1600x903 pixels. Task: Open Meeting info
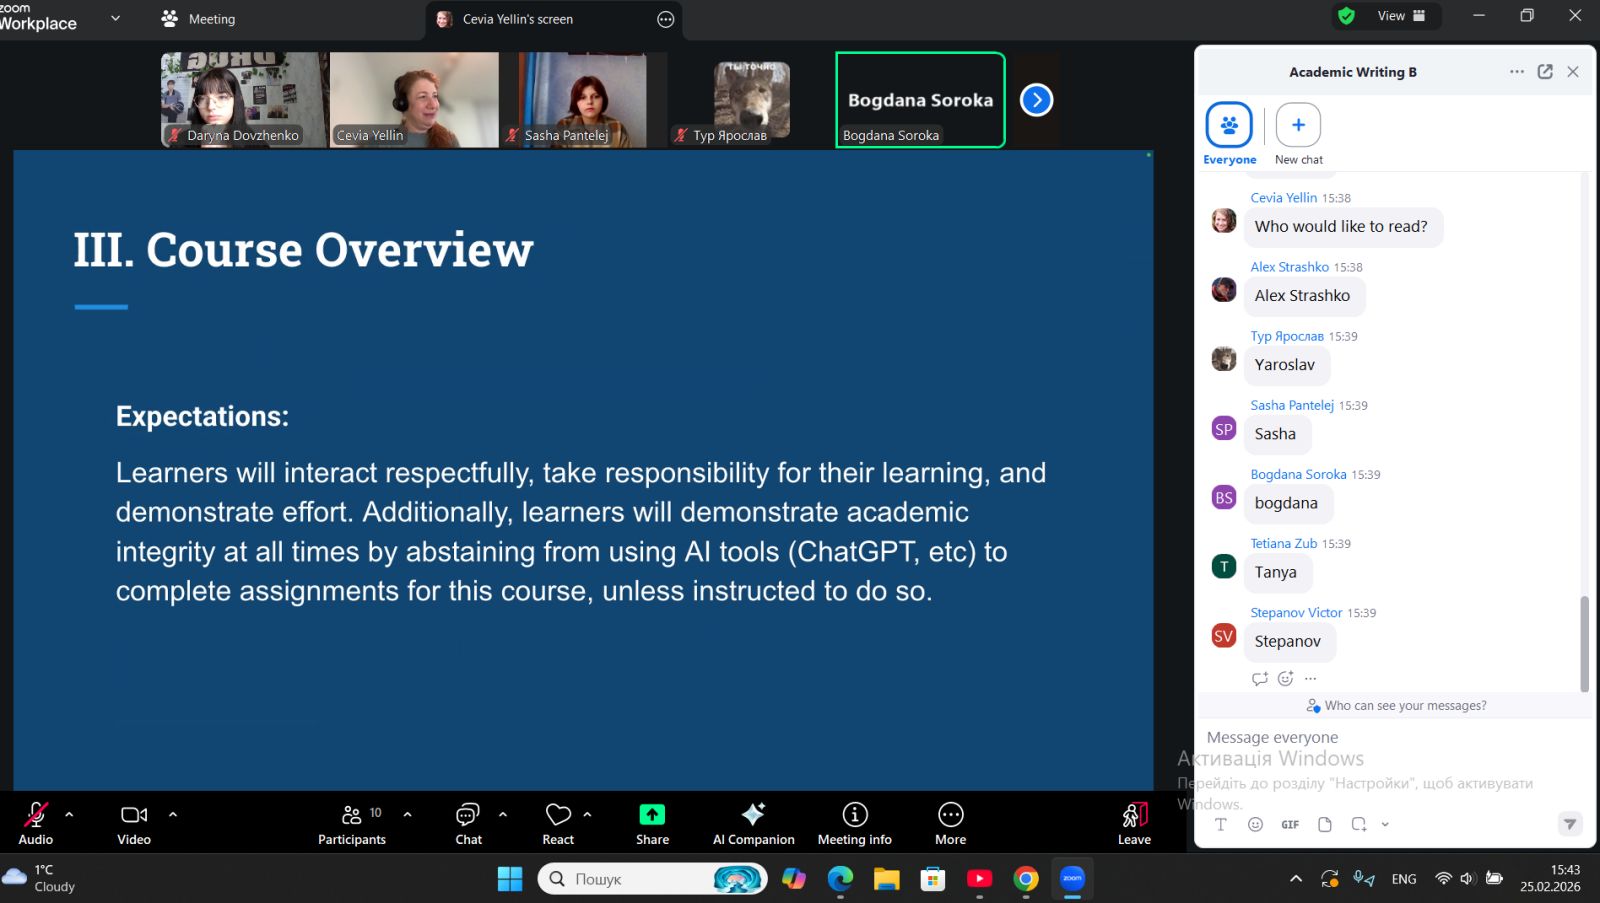coord(854,823)
